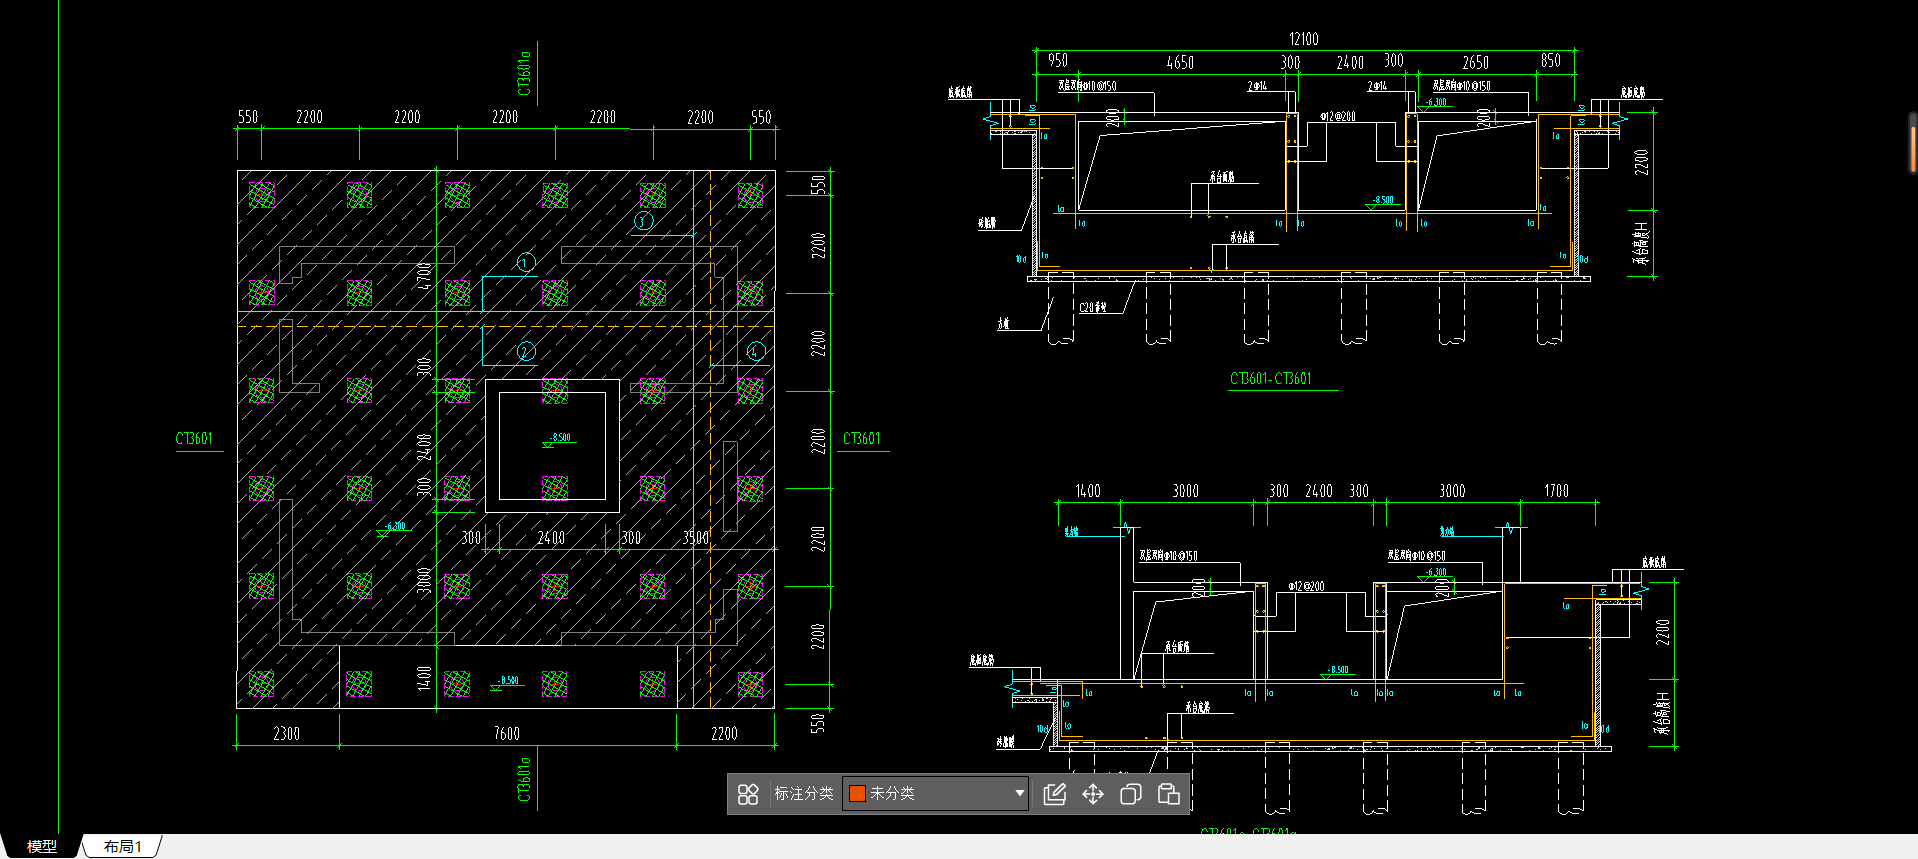
Task: Switch to the 模型 tab
Action: tap(41, 847)
